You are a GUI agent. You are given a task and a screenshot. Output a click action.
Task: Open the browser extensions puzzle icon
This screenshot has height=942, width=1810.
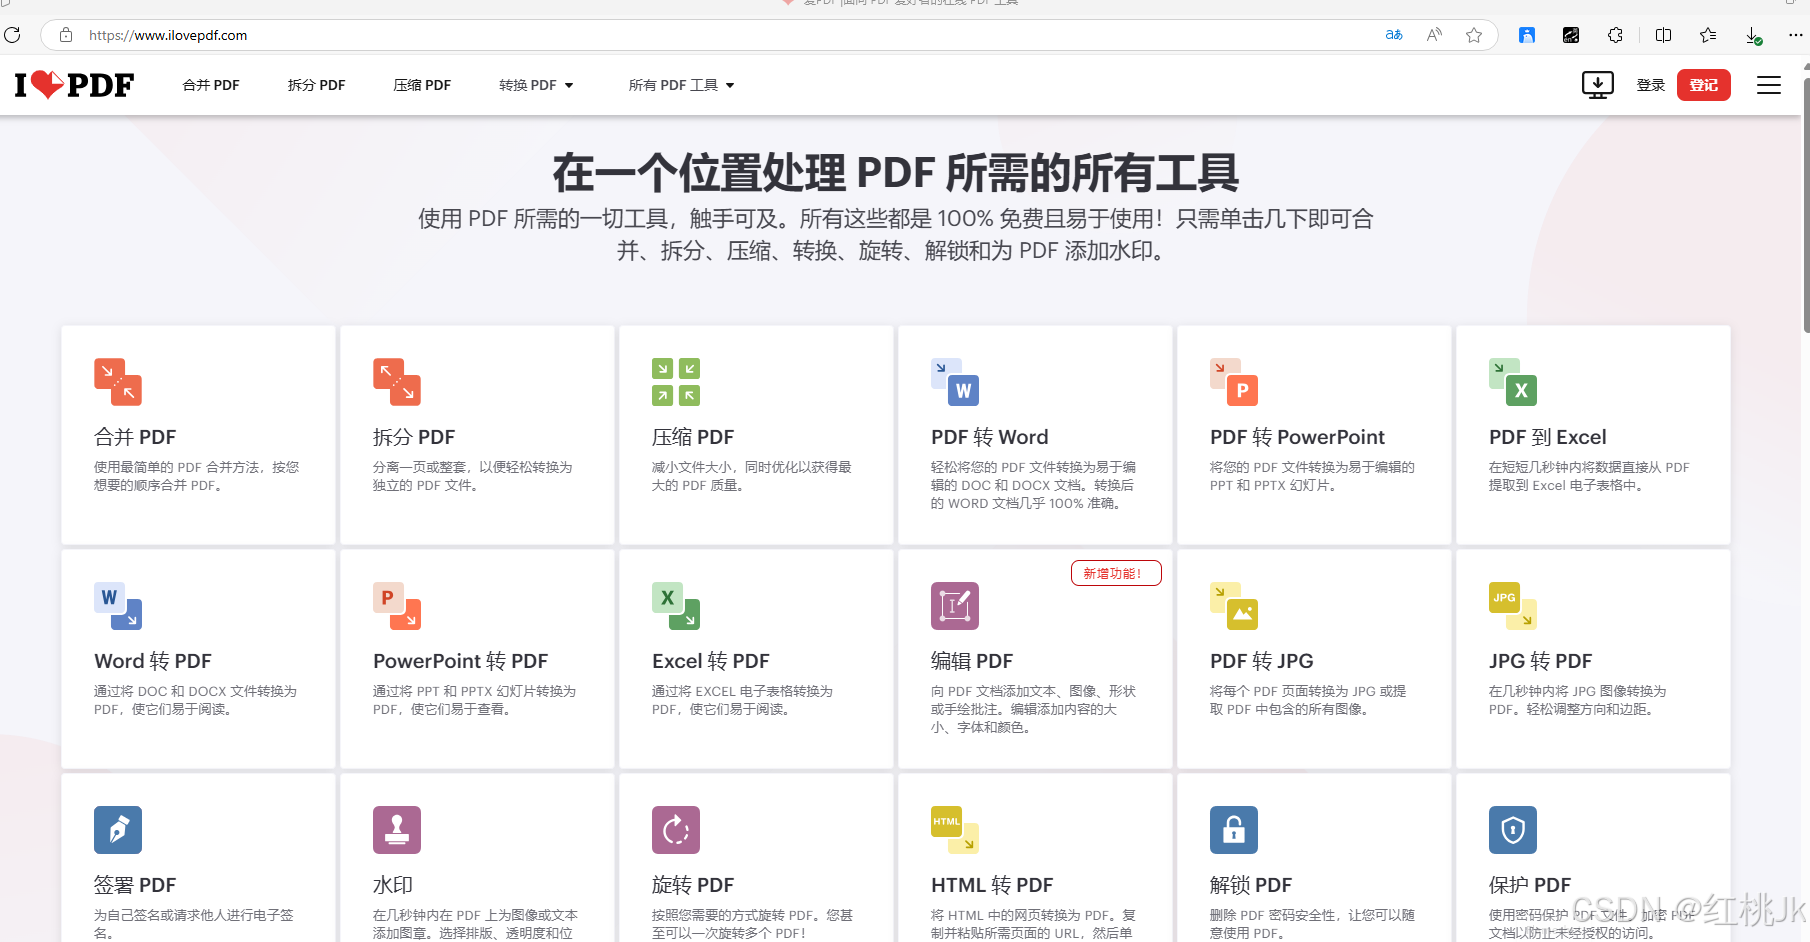[1615, 35]
